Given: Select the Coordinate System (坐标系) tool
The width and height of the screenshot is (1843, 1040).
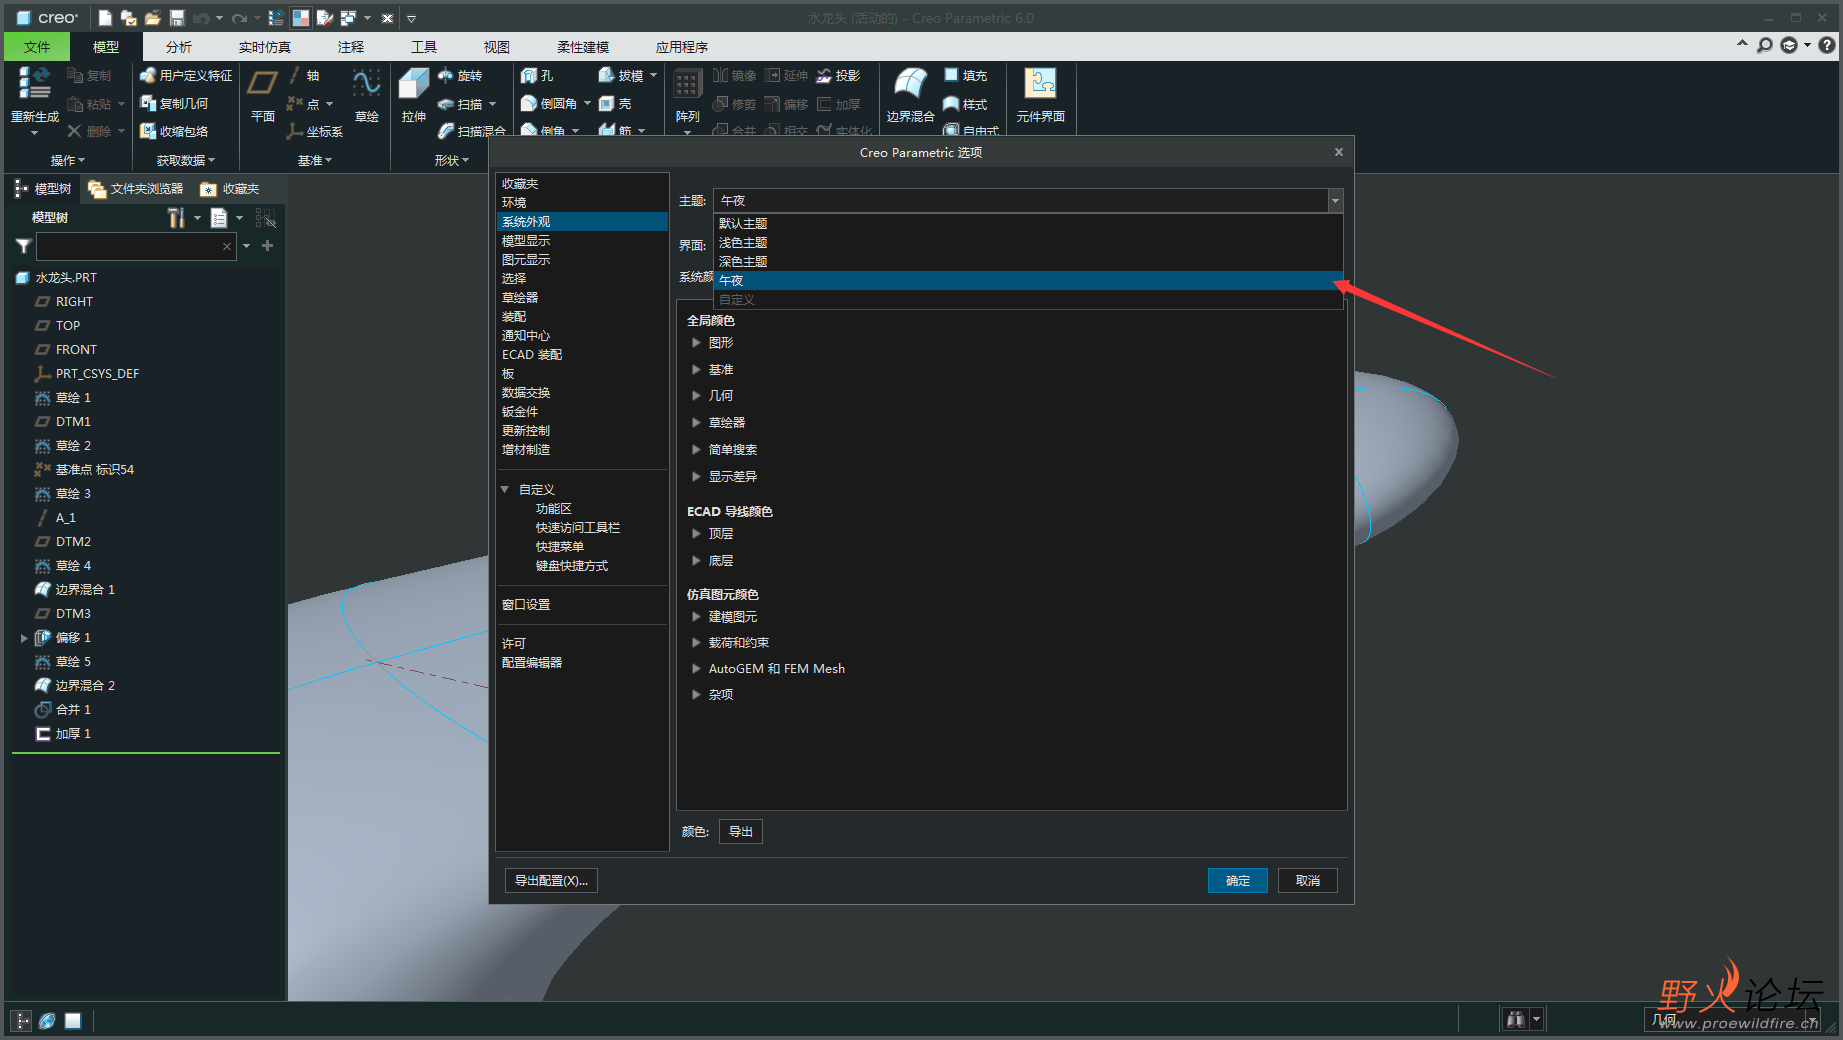Looking at the screenshot, I should (315, 132).
